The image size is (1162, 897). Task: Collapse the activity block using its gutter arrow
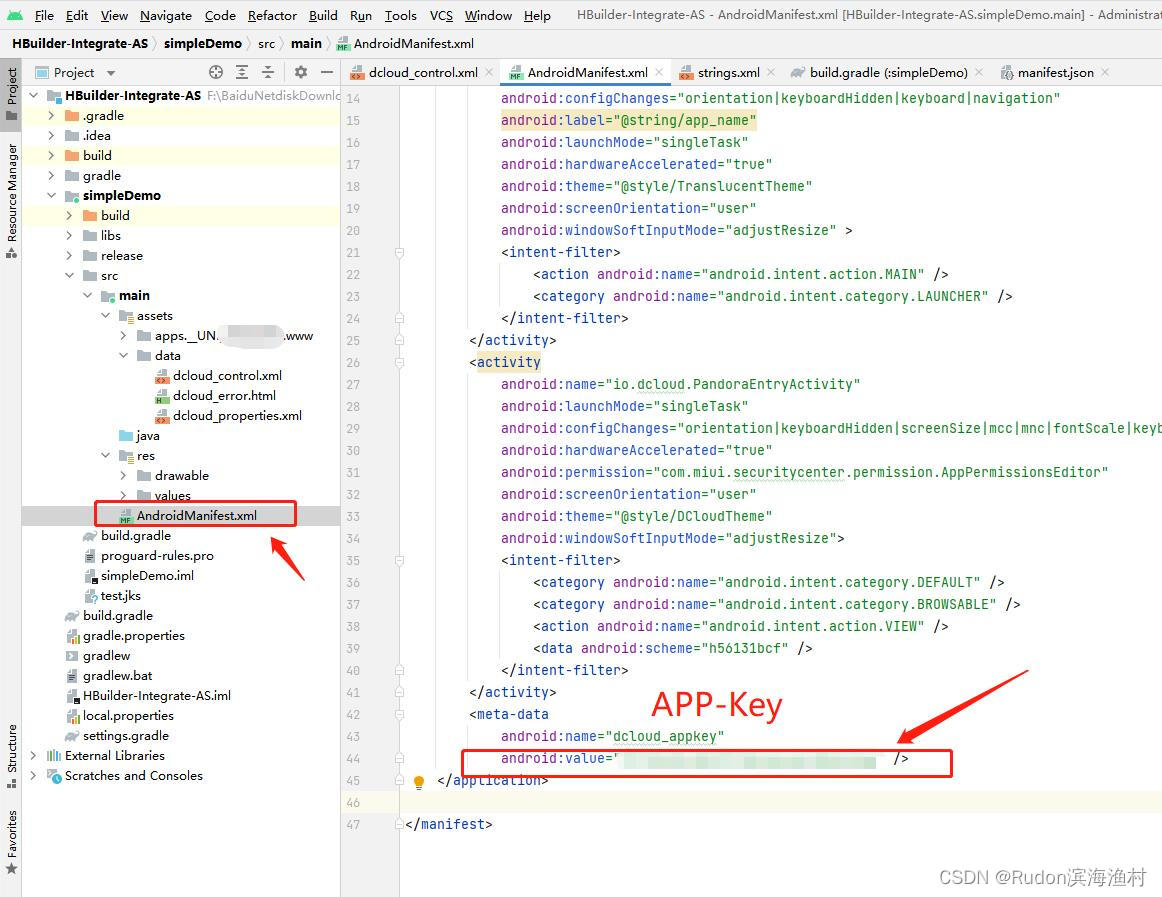click(x=399, y=361)
